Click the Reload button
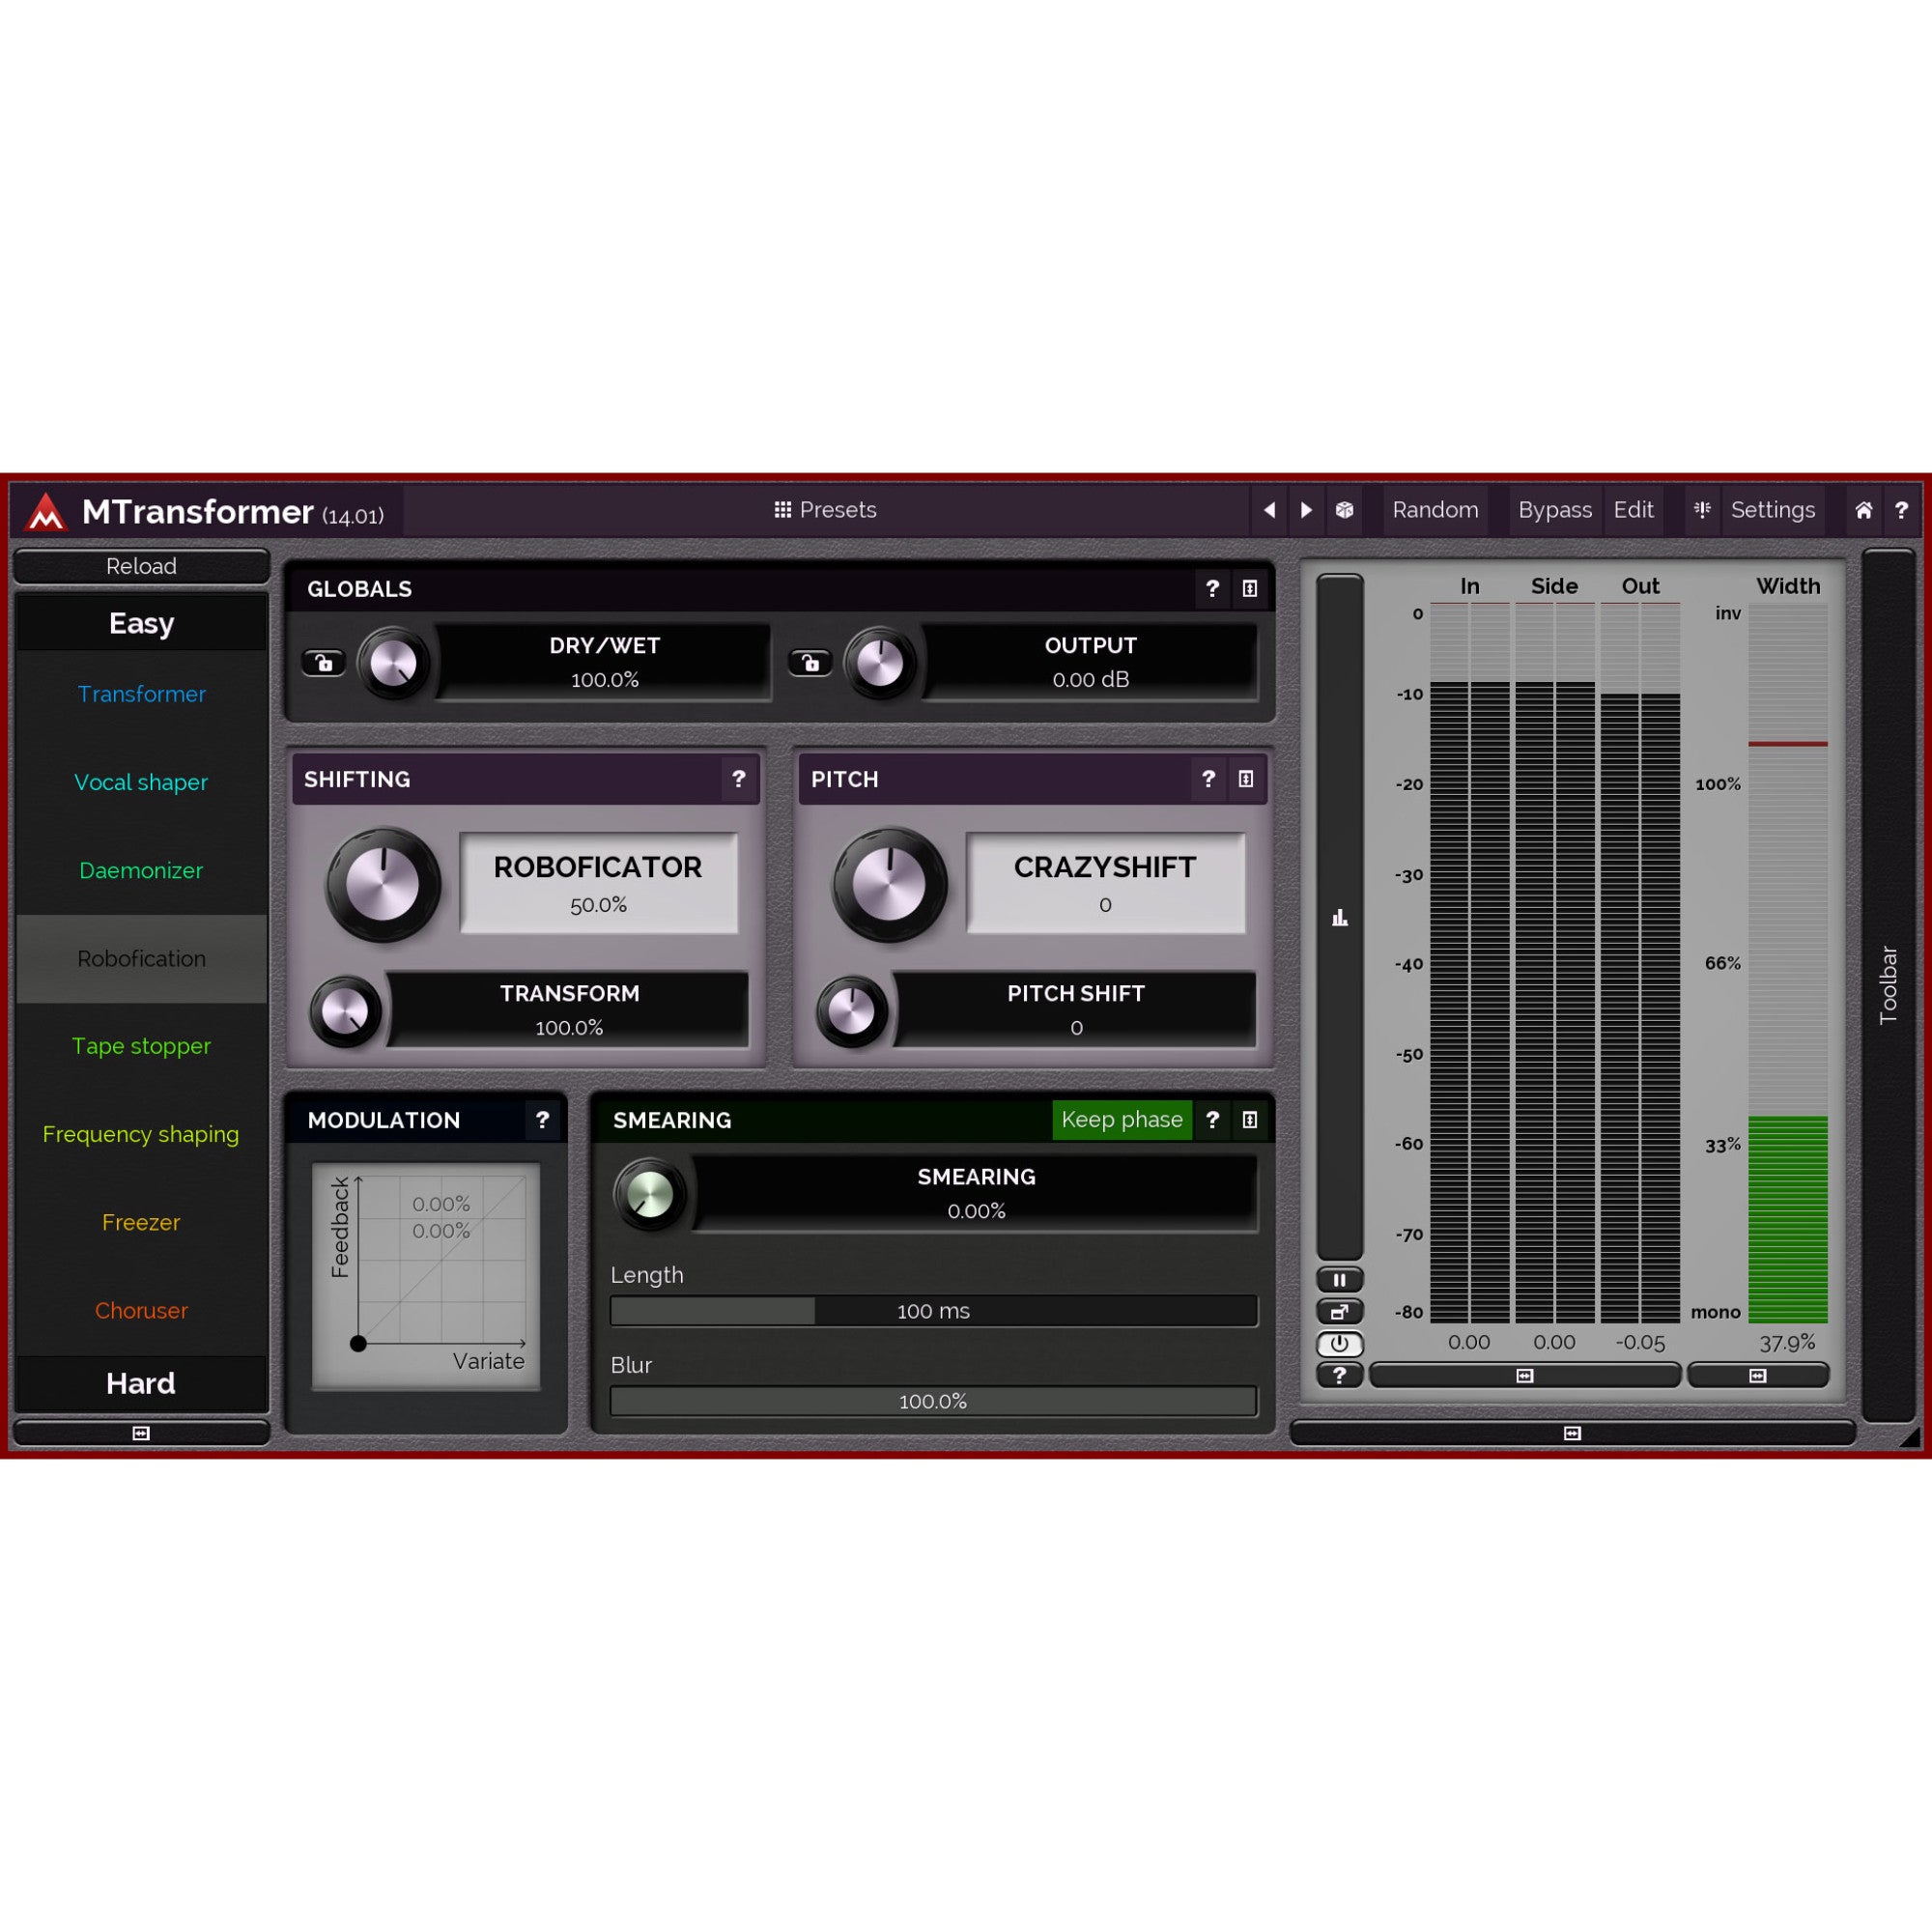1932x1932 pixels. 141,566
